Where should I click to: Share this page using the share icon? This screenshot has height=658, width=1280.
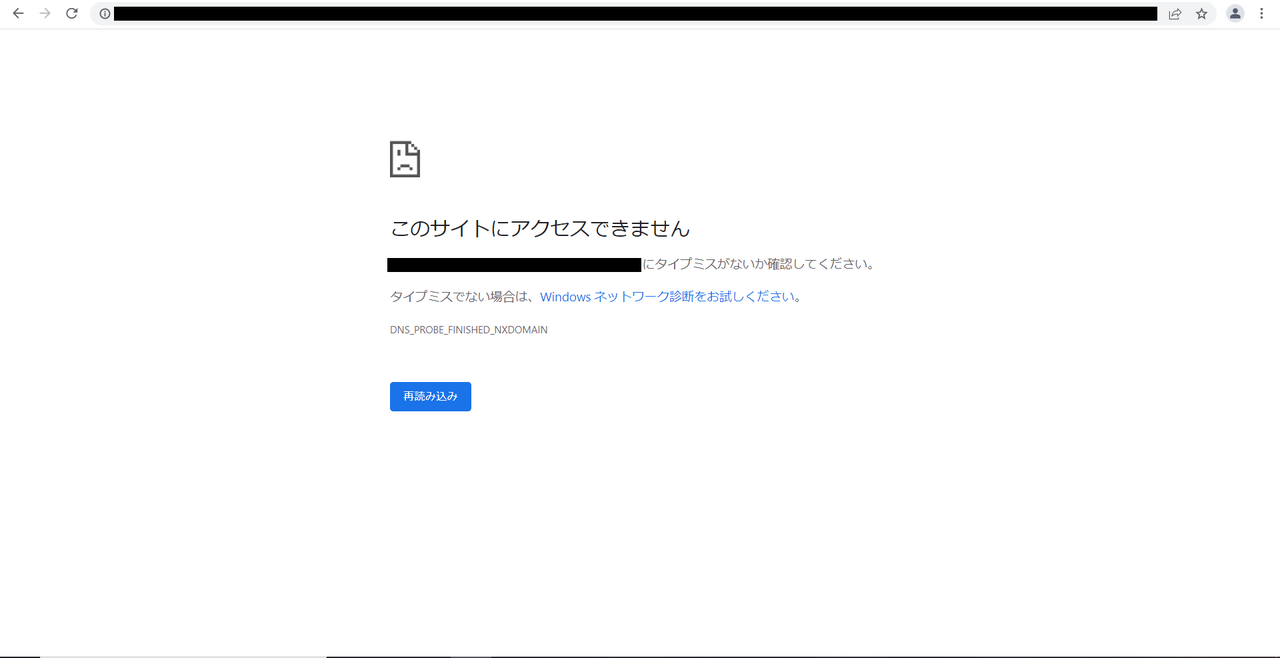[1175, 14]
